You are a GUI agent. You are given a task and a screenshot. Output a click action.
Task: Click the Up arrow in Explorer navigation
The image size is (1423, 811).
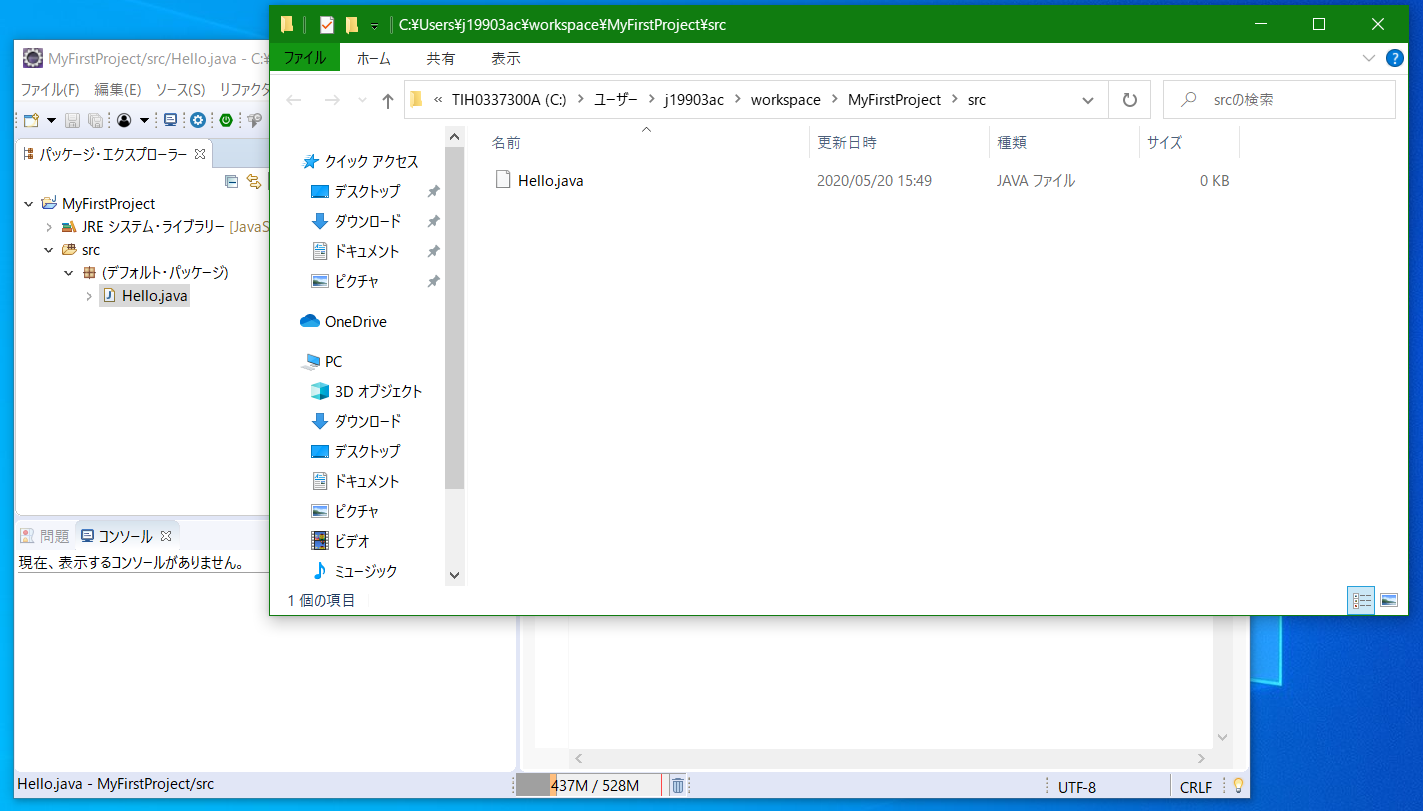click(388, 100)
